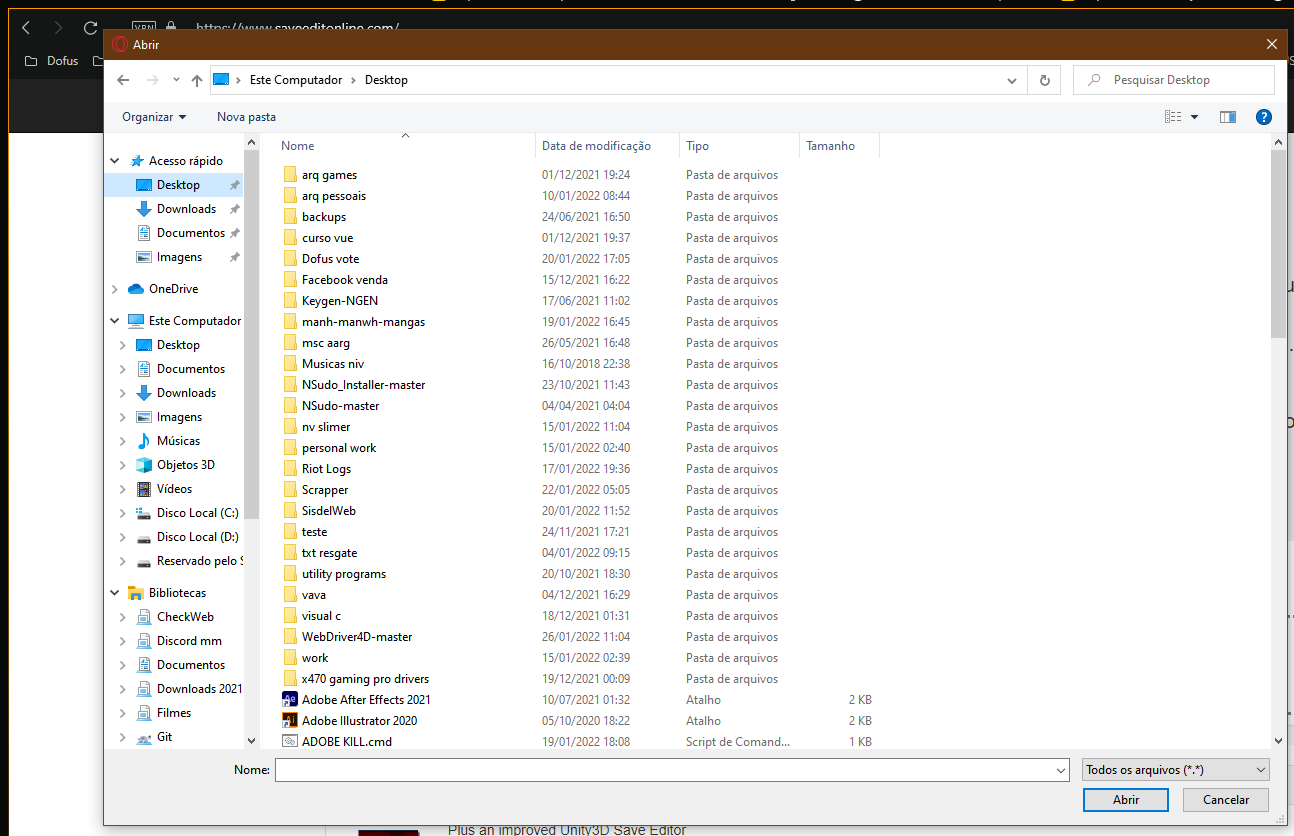Select the x470 gaming pro drivers folder name

(x=365, y=679)
